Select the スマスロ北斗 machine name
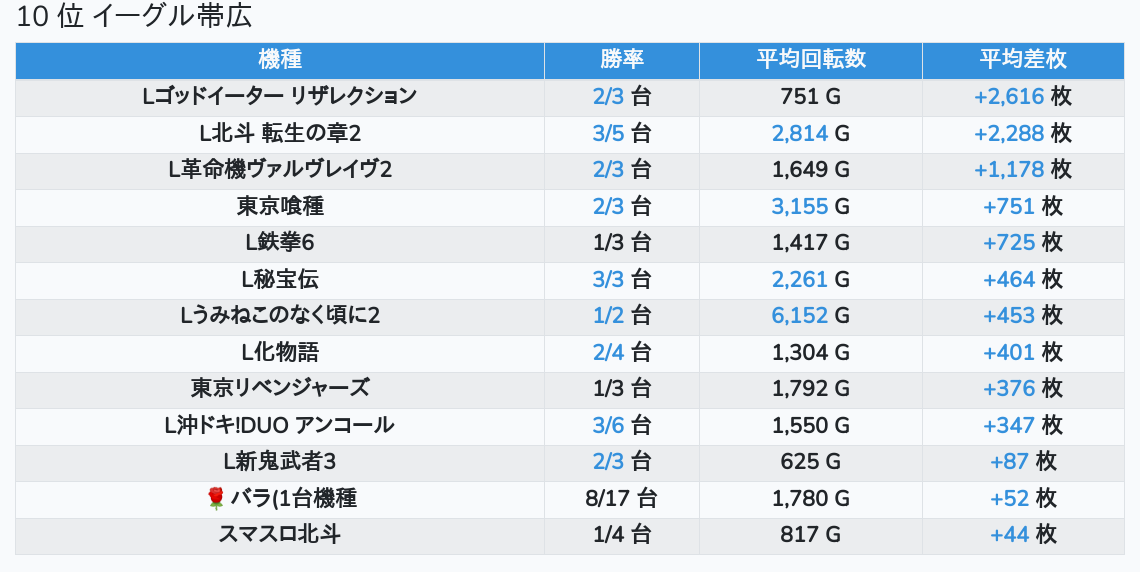Image resolution: width=1140 pixels, height=572 pixels. [x=280, y=534]
